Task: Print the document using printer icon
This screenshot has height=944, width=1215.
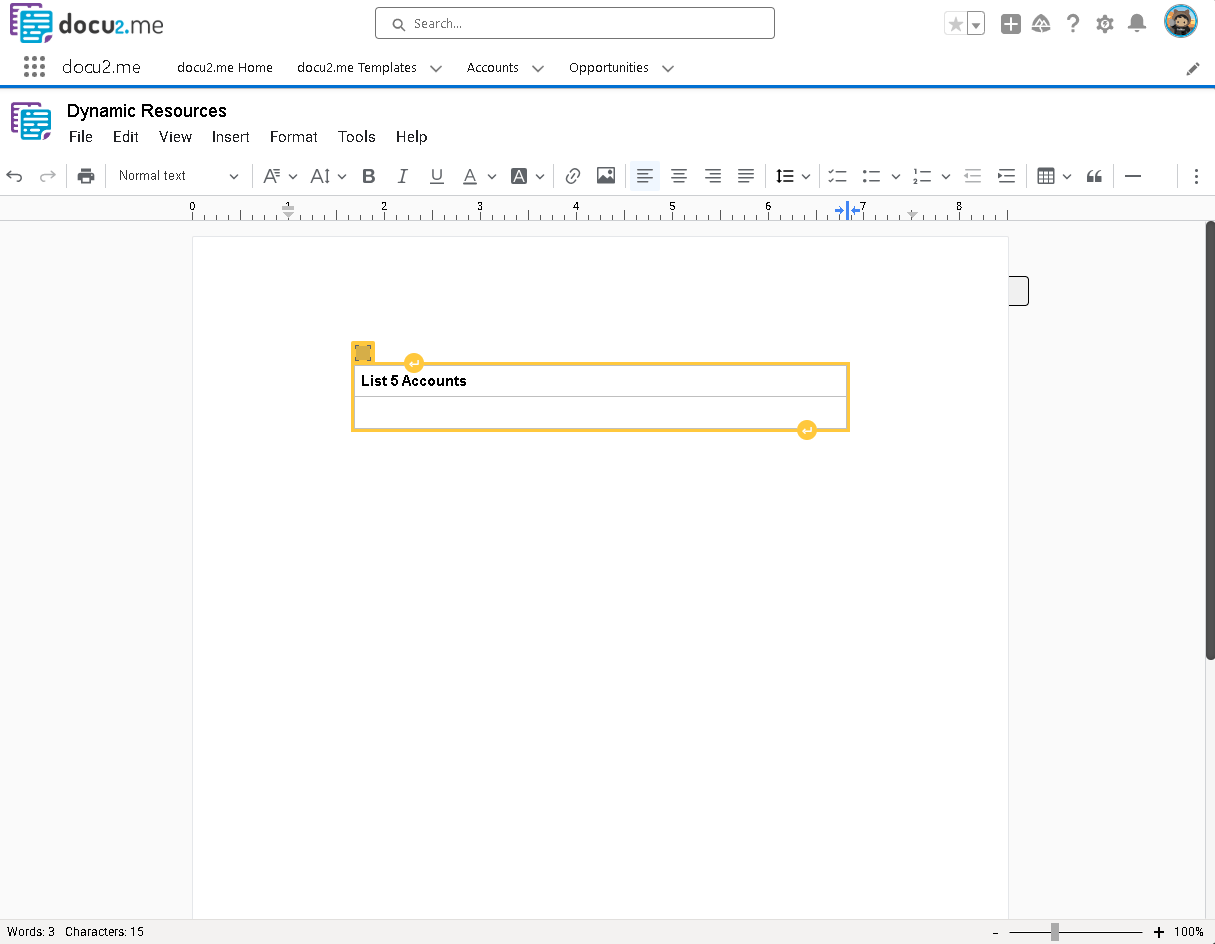Action: 86,176
